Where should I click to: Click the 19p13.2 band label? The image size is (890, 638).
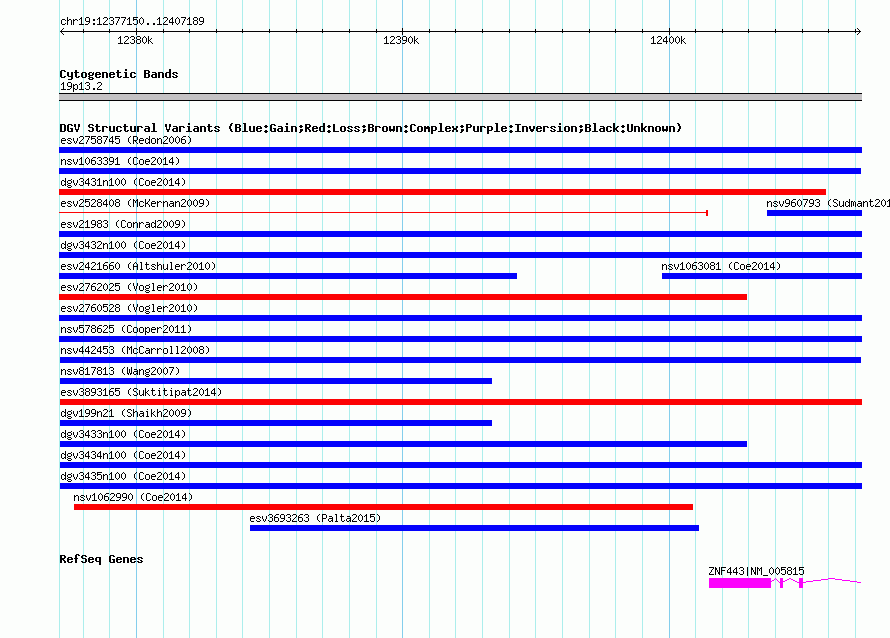81,86
